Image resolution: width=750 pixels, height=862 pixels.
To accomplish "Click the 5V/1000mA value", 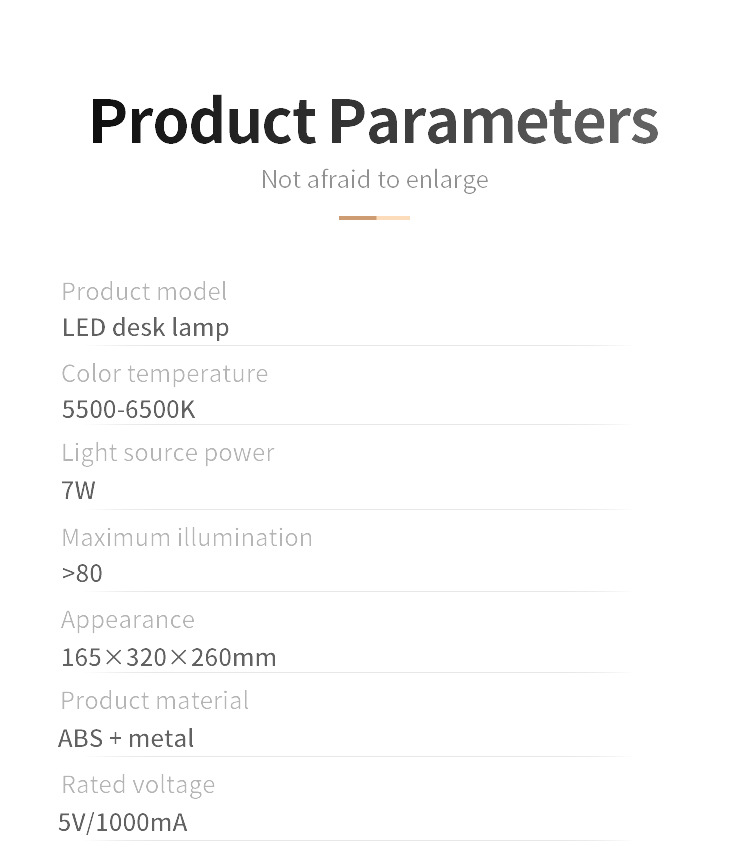I will [x=122, y=822].
